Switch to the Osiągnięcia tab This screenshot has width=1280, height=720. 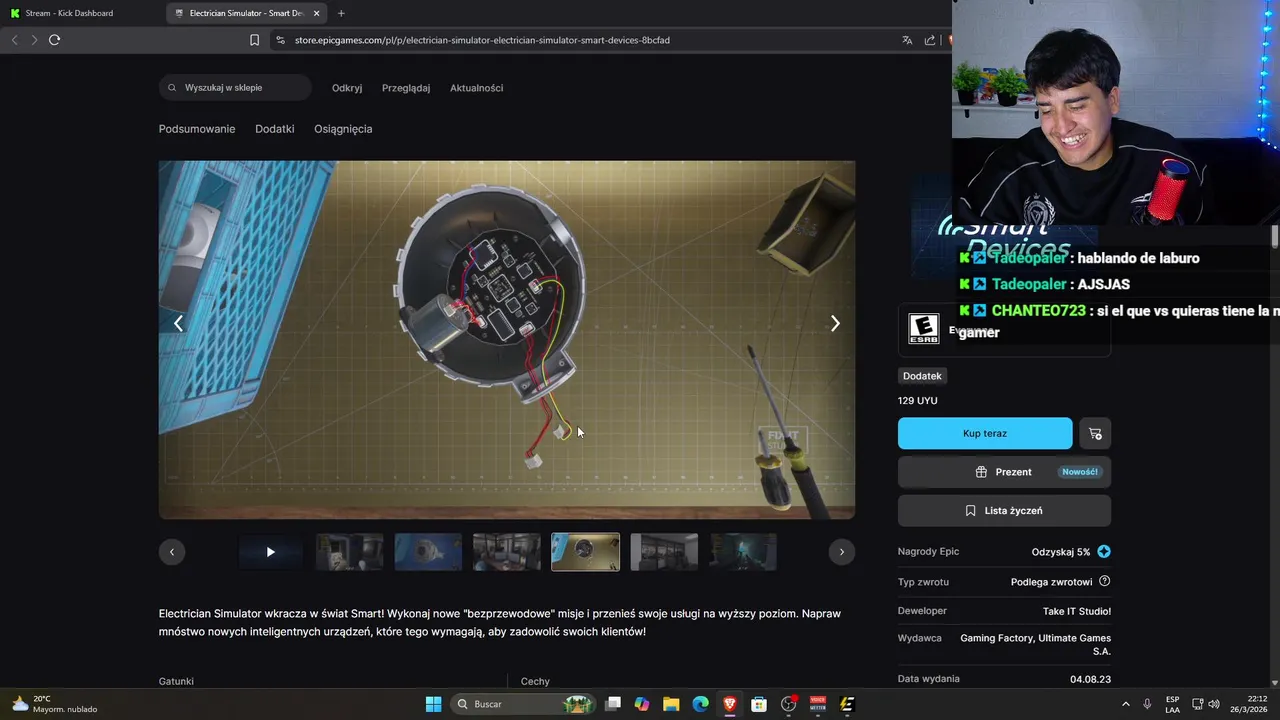343,129
